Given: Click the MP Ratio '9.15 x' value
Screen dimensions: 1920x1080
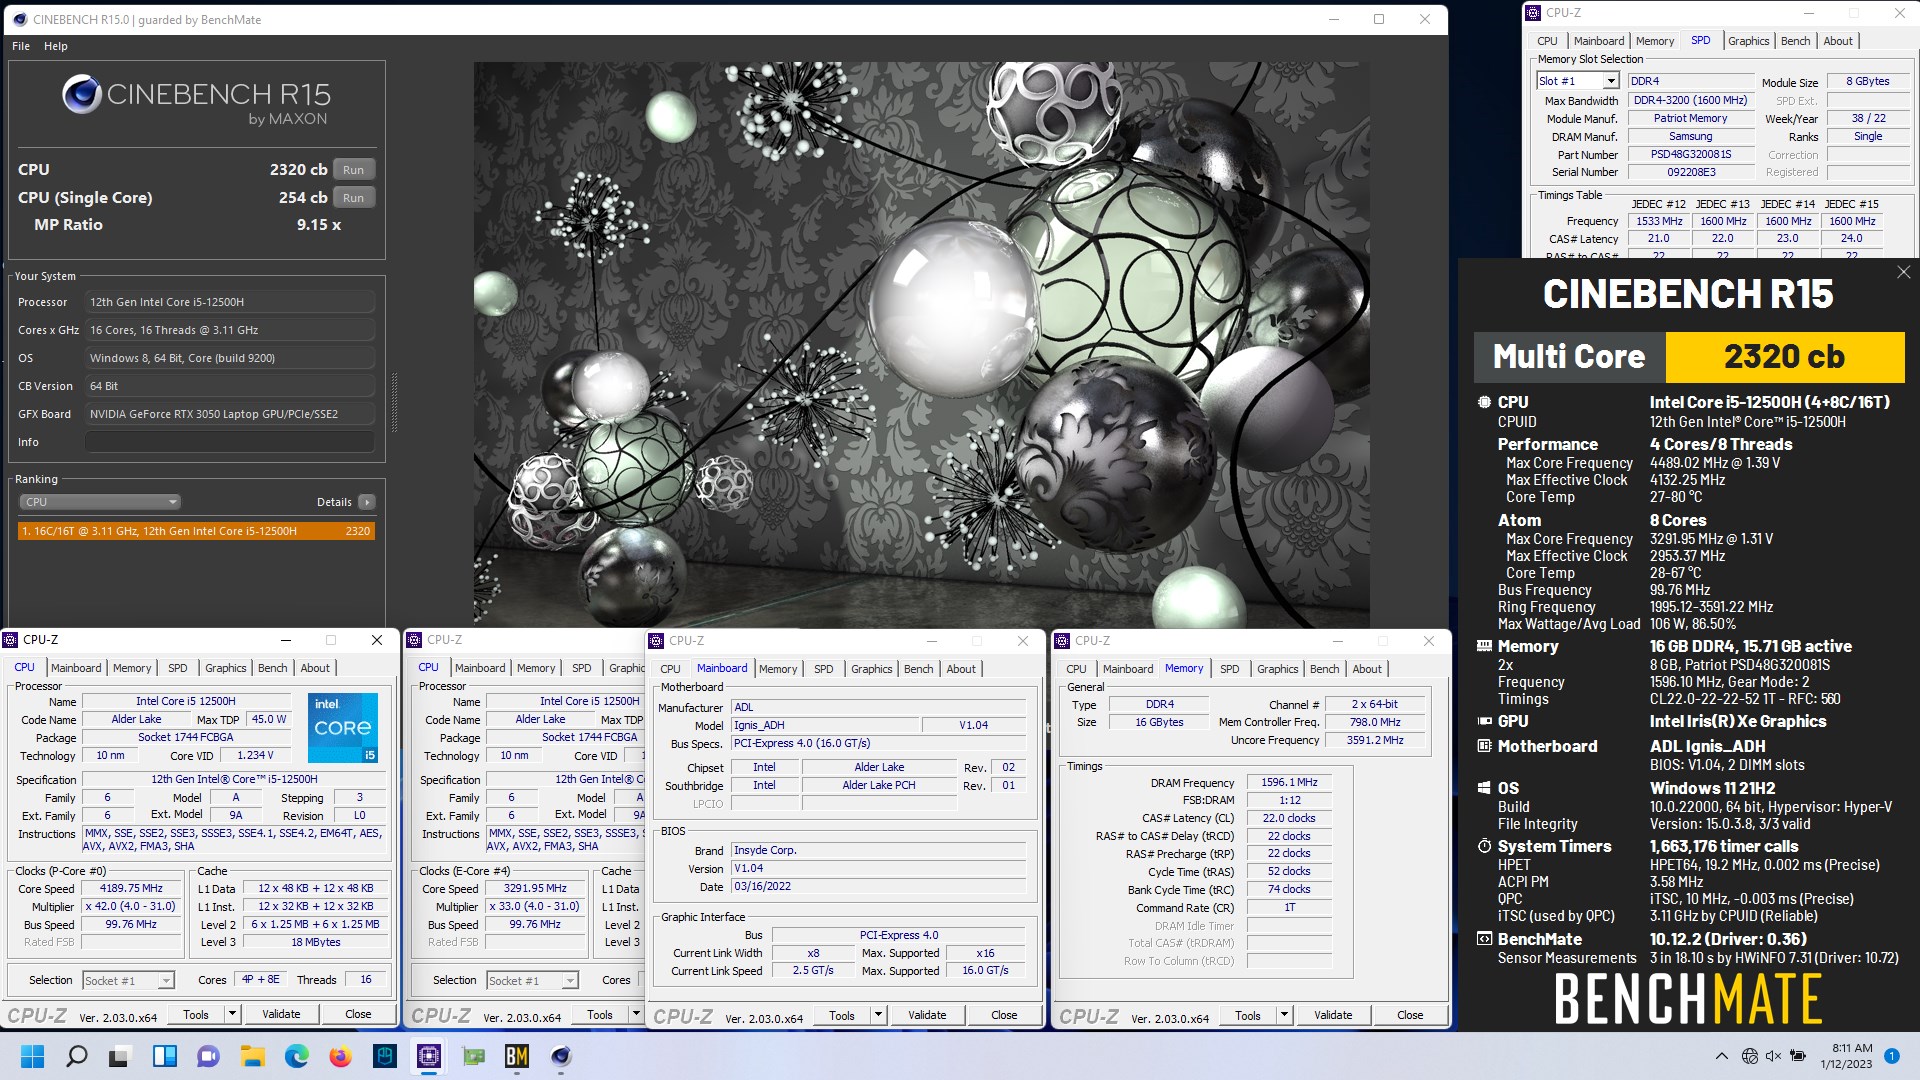Looking at the screenshot, I should 319,225.
